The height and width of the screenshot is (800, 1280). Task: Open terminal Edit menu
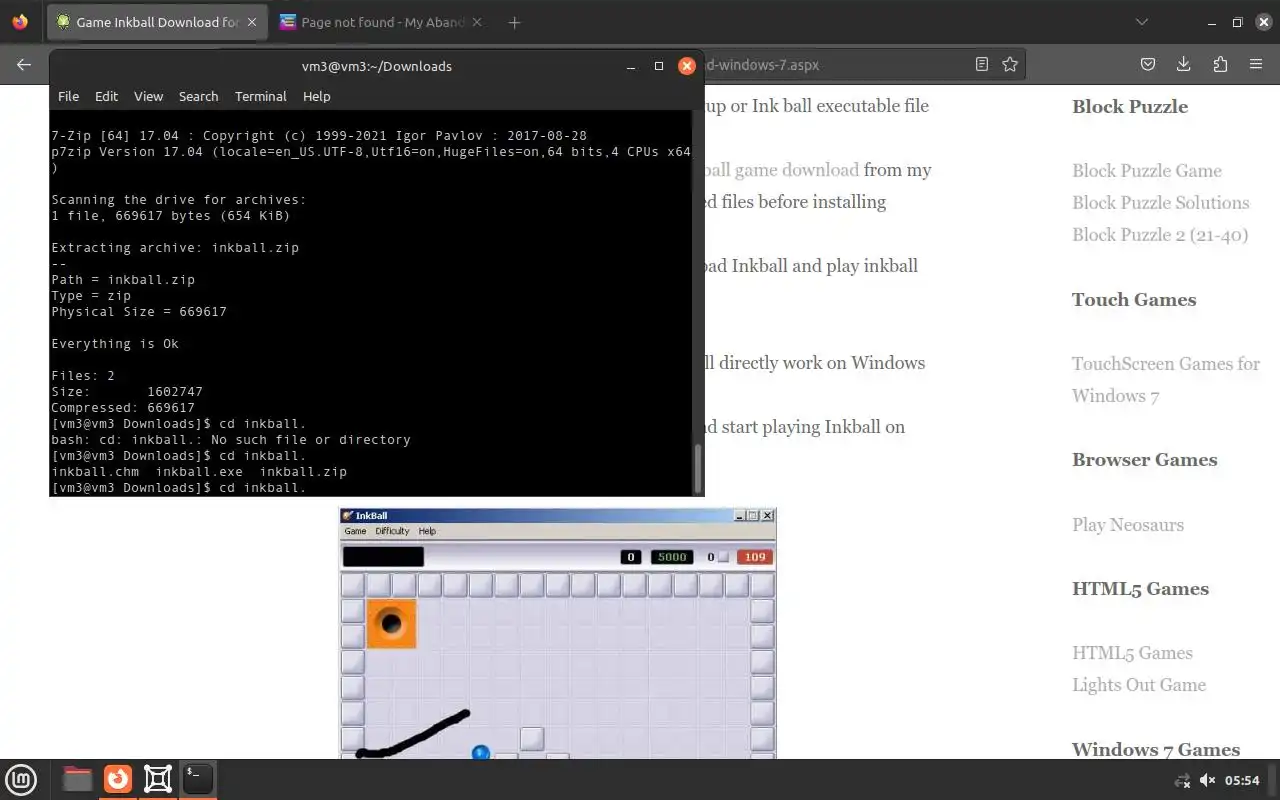106,96
